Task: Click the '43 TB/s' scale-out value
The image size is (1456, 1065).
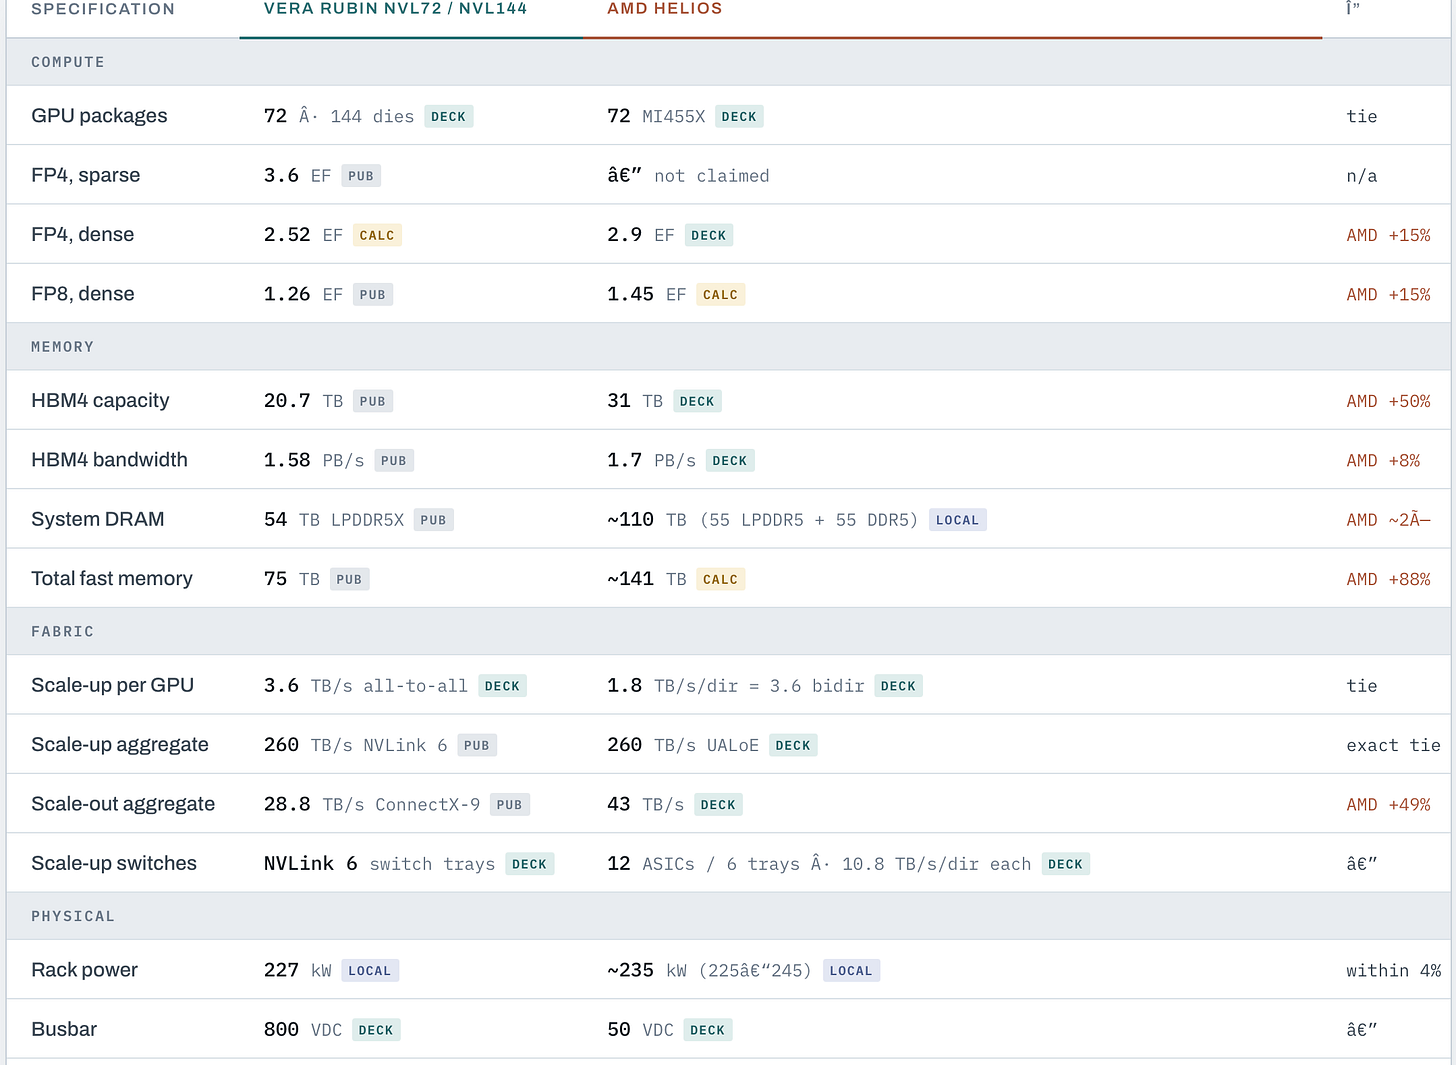Action: click(646, 805)
